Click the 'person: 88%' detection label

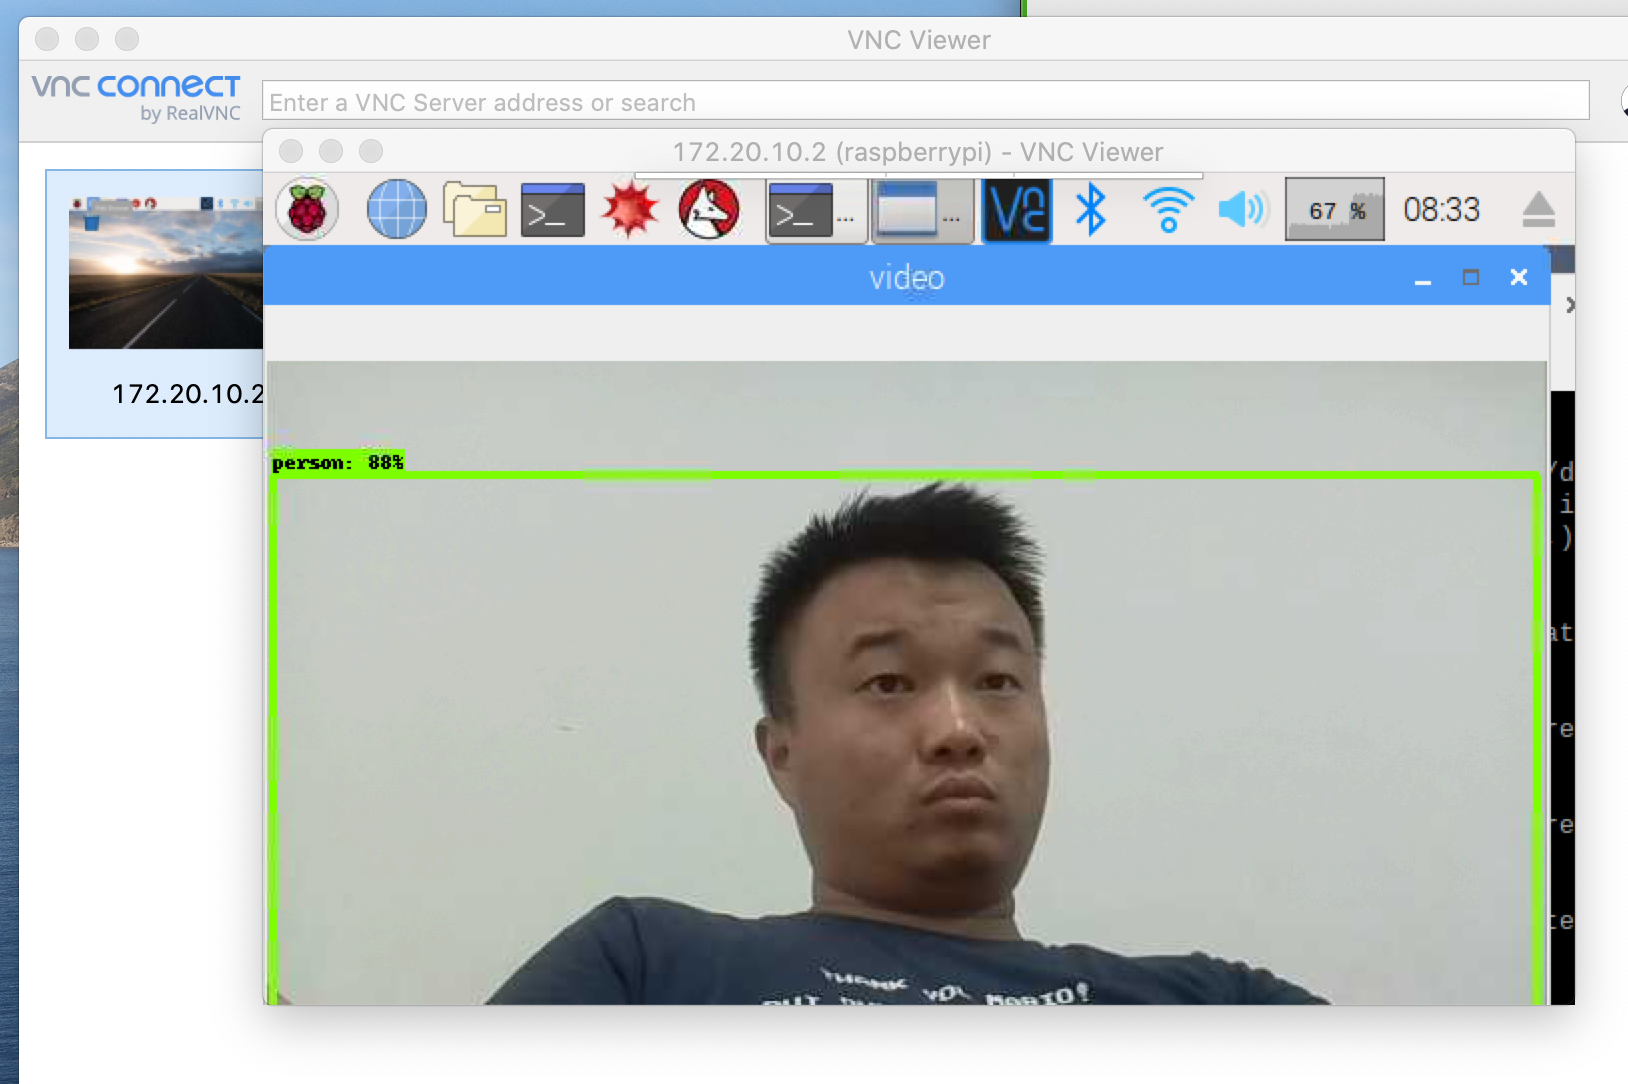[337, 462]
